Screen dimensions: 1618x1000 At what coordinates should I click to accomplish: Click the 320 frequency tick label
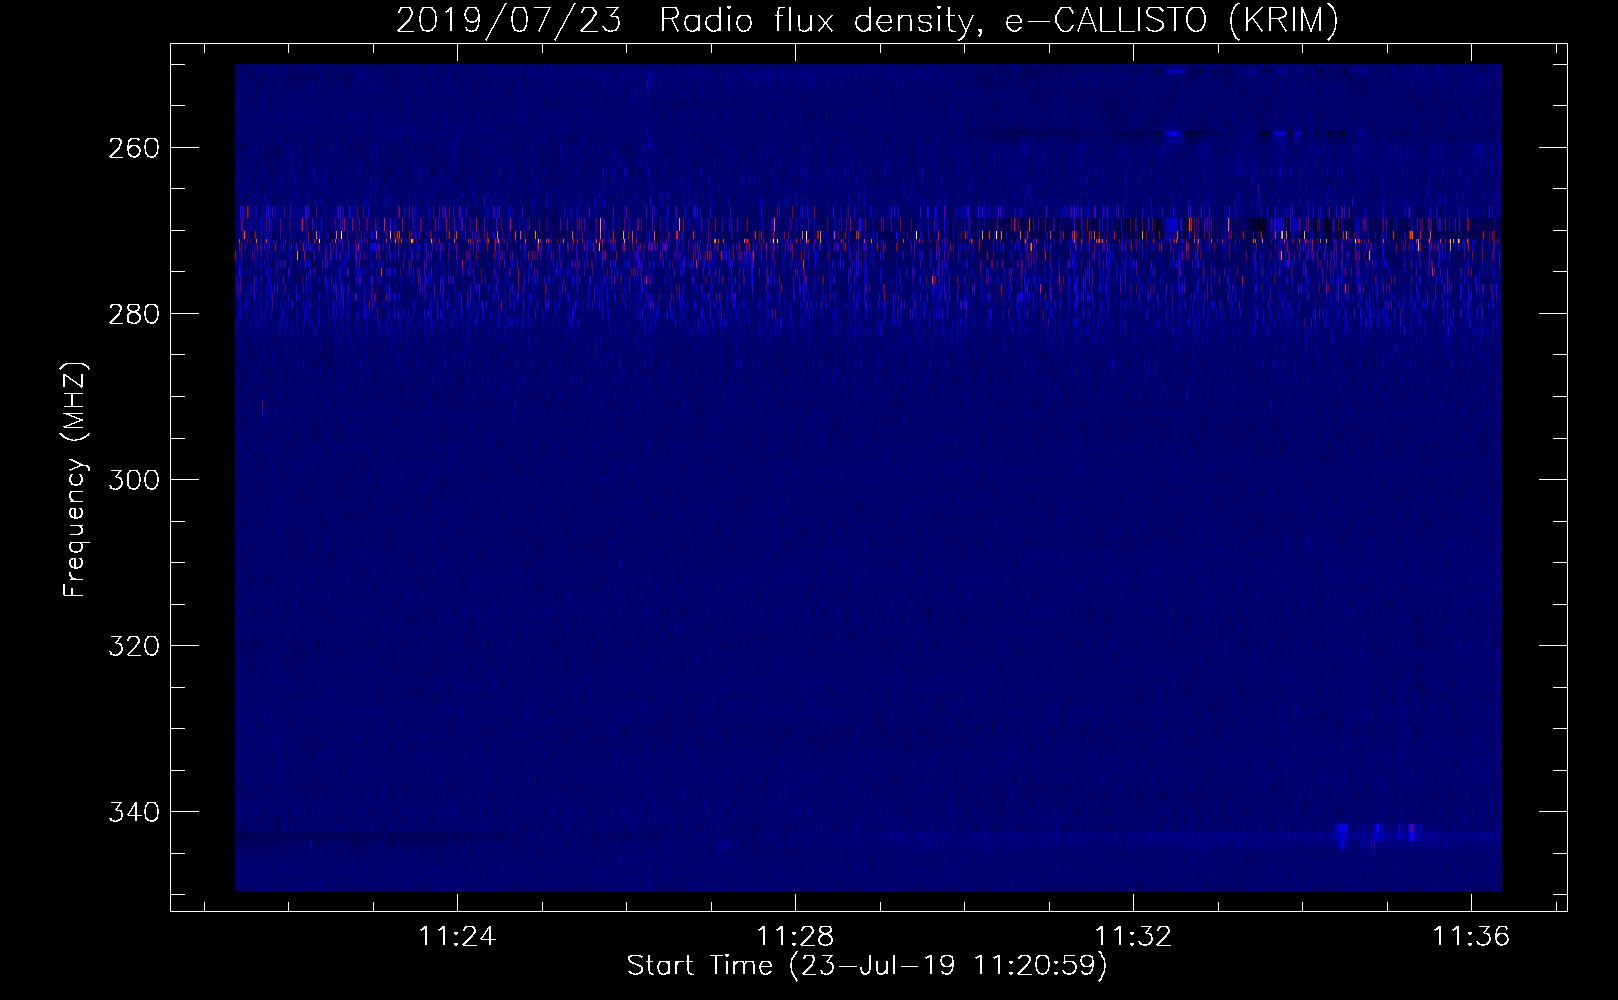tap(133, 646)
